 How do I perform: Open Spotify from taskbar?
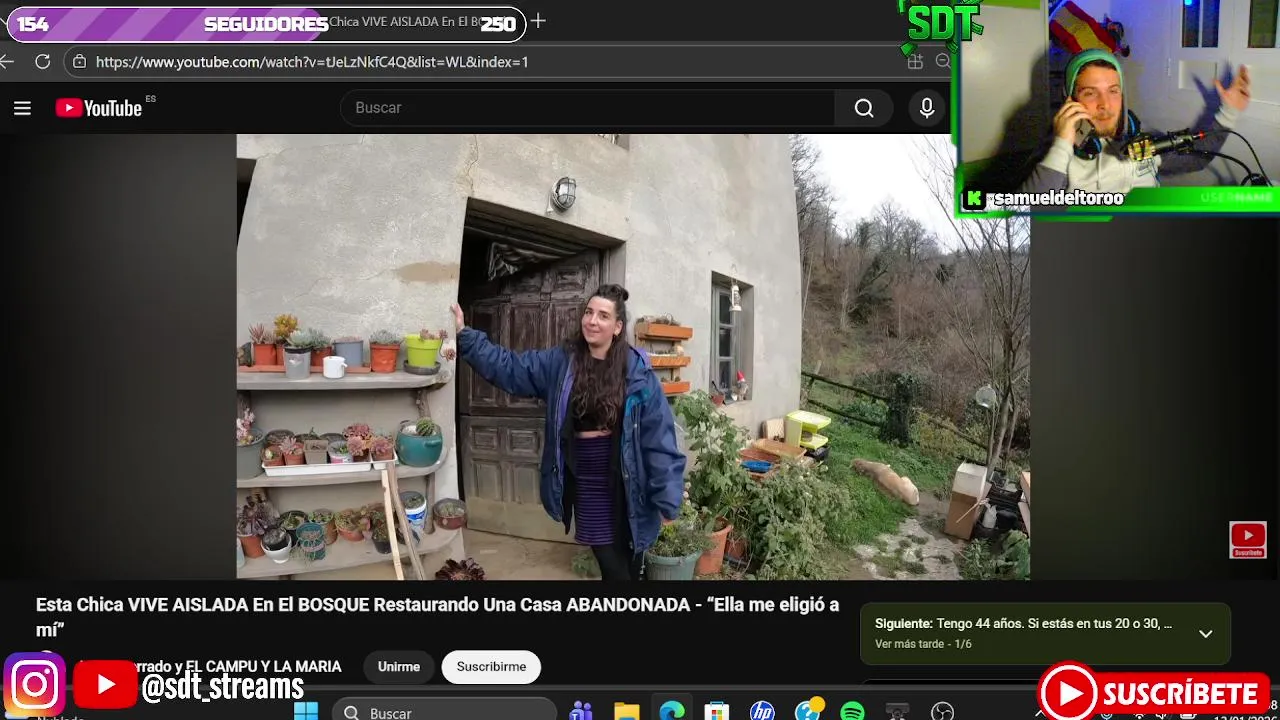pos(852,712)
